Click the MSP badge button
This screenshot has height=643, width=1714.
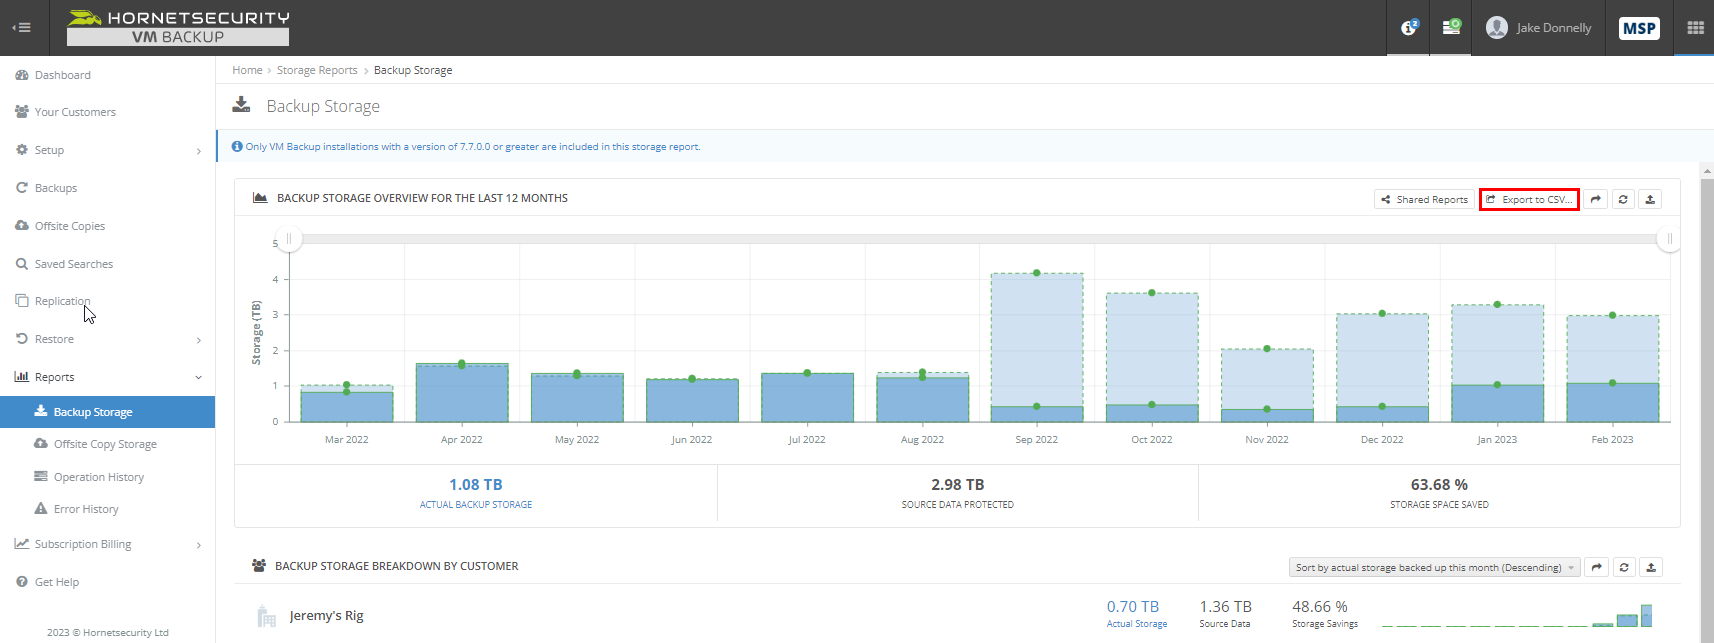point(1639,28)
